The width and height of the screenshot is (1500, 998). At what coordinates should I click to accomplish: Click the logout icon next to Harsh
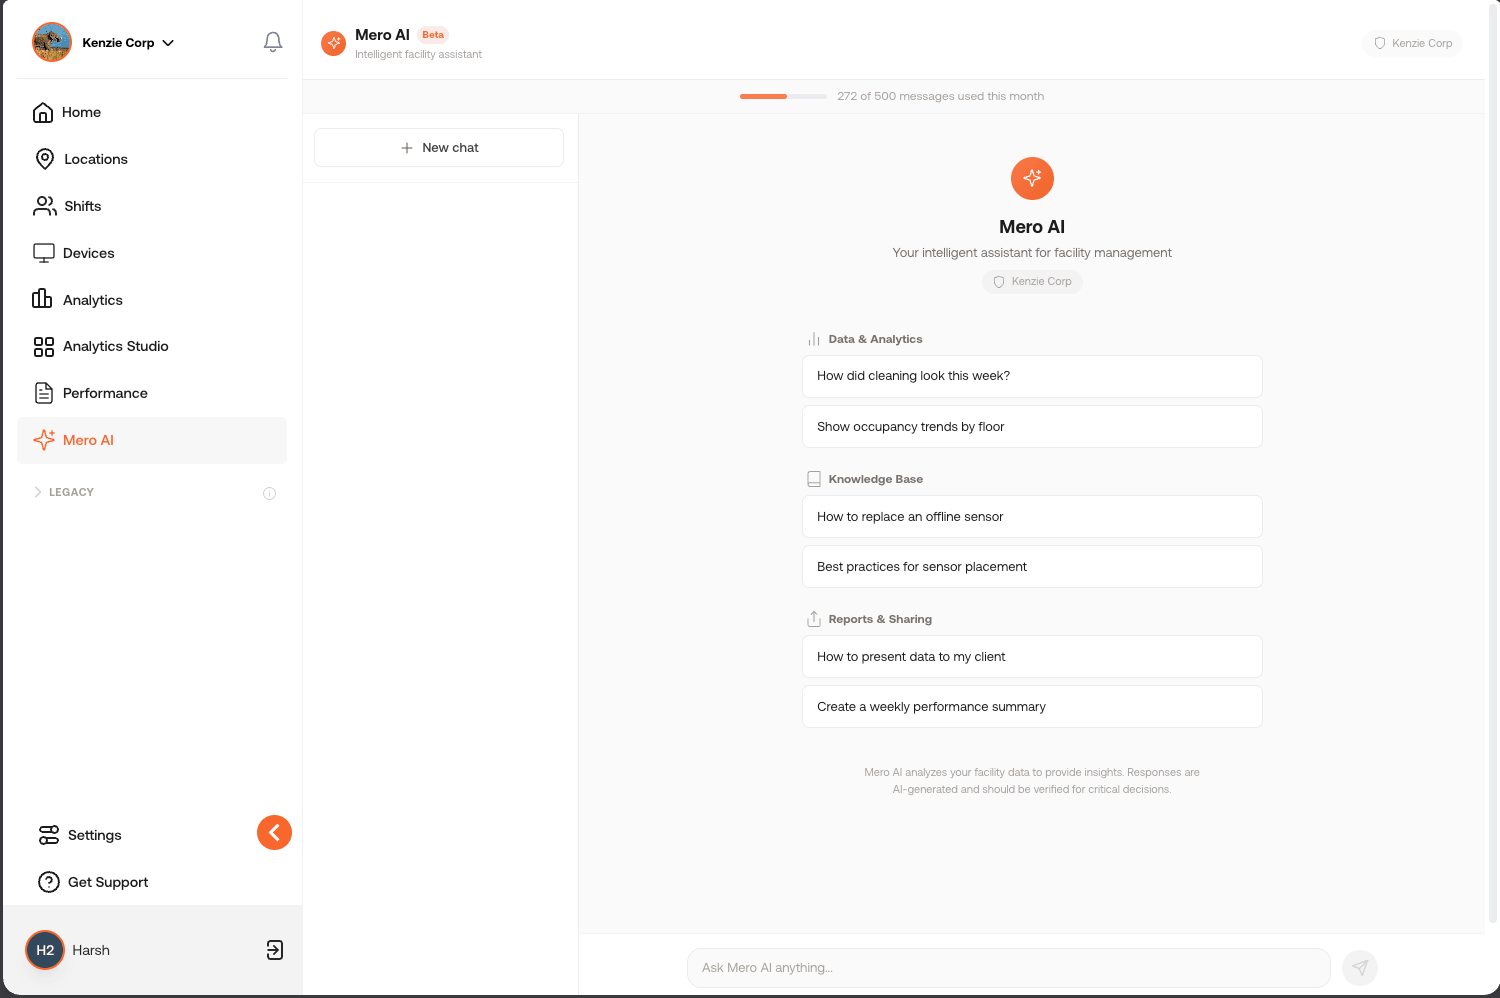pyautogui.click(x=275, y=950)
